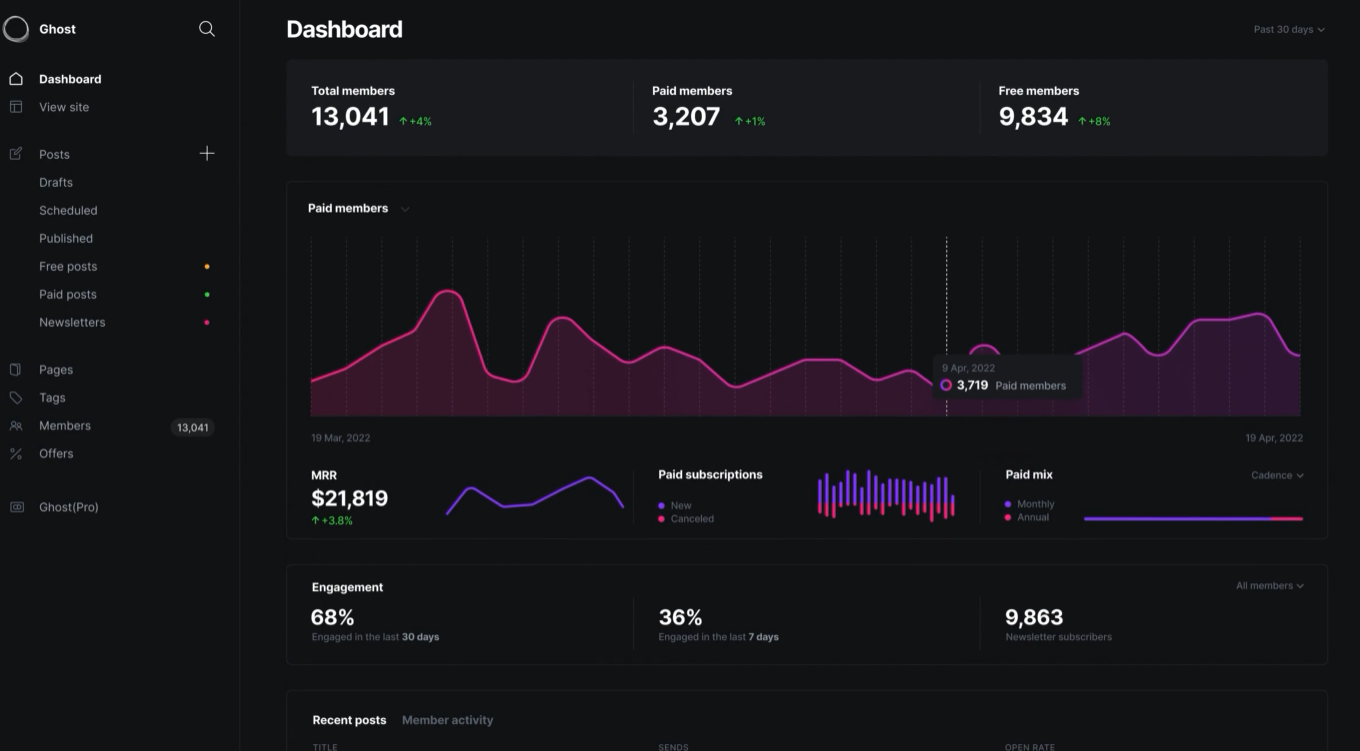Expand the Past 30 days dropdown
The height and width of the screenshot is (751, 1360).
tap(1289, 29)
